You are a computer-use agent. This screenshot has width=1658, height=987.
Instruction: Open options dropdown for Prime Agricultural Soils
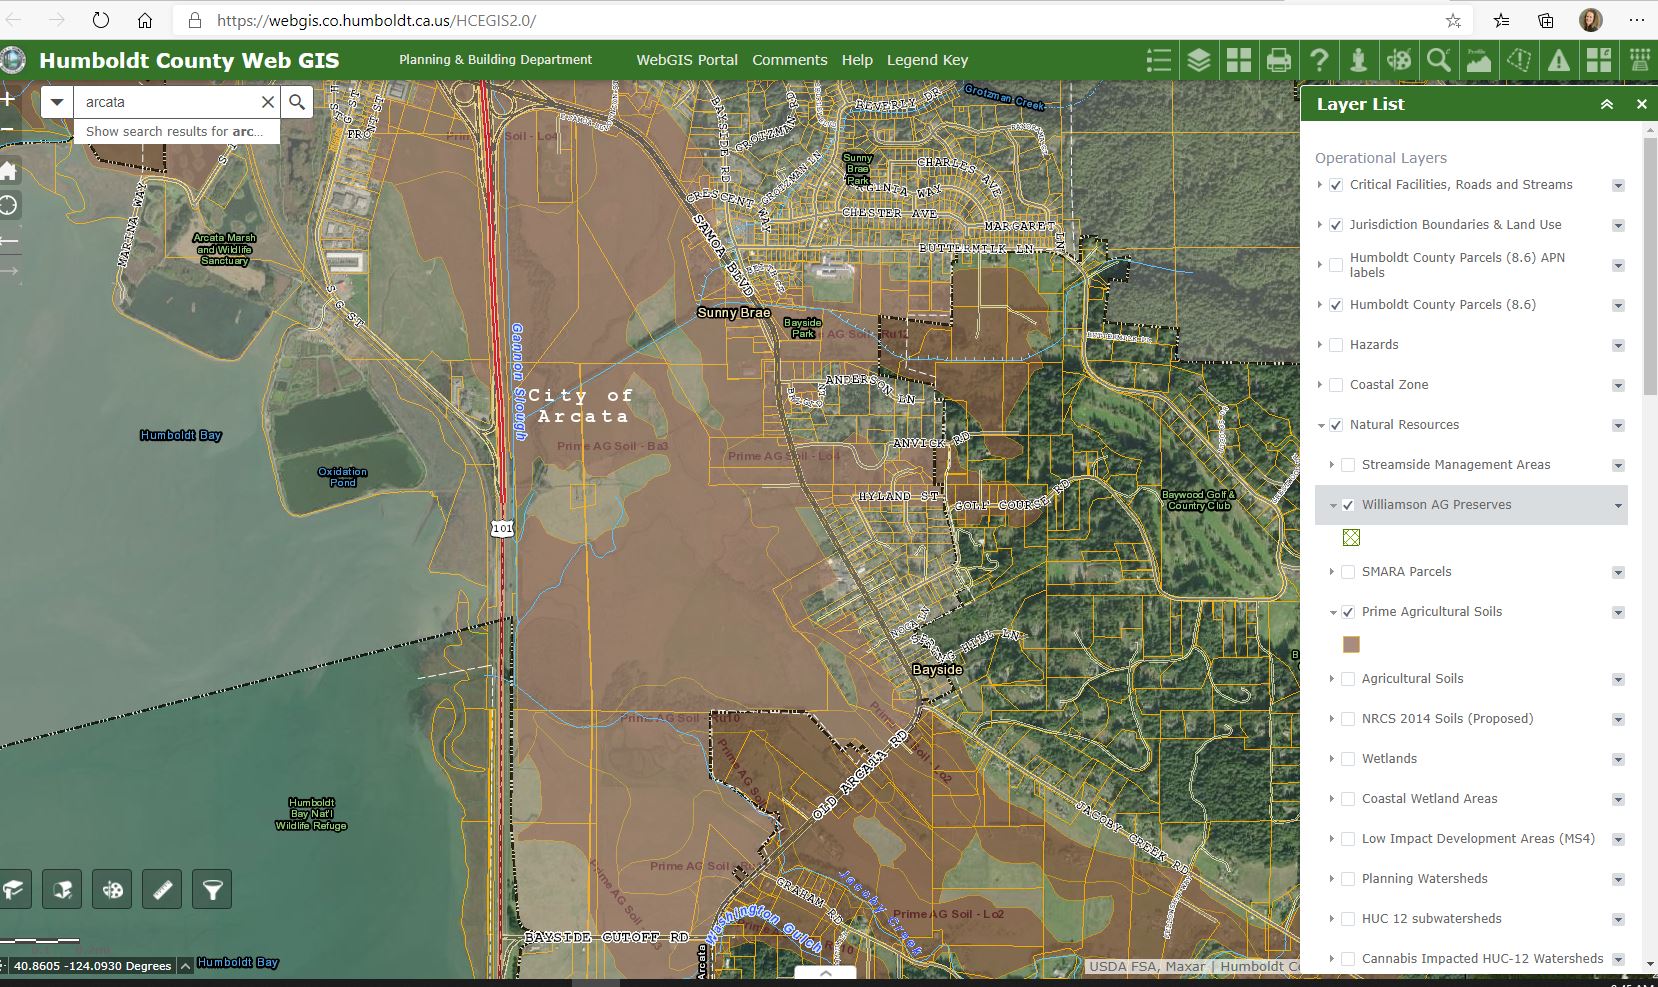click(x=1618, y=612)
